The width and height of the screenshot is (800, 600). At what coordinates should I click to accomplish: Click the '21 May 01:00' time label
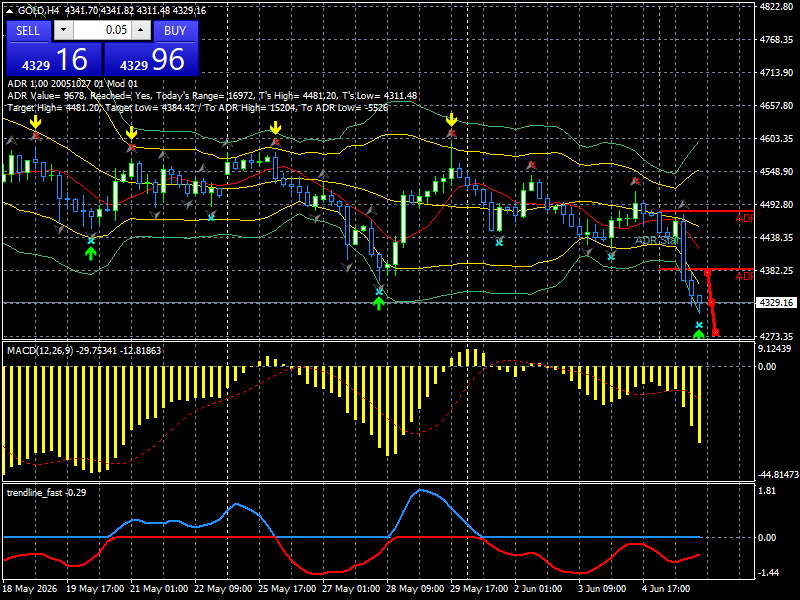159,589
